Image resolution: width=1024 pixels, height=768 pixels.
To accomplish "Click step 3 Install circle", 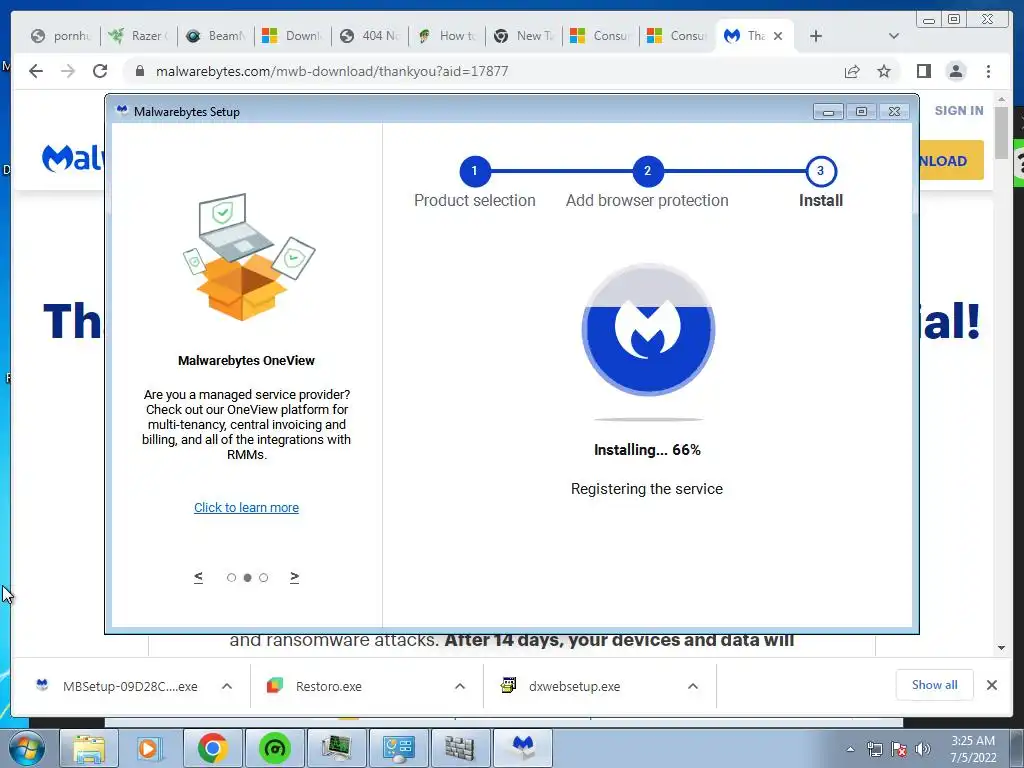I will click(821, 171).
